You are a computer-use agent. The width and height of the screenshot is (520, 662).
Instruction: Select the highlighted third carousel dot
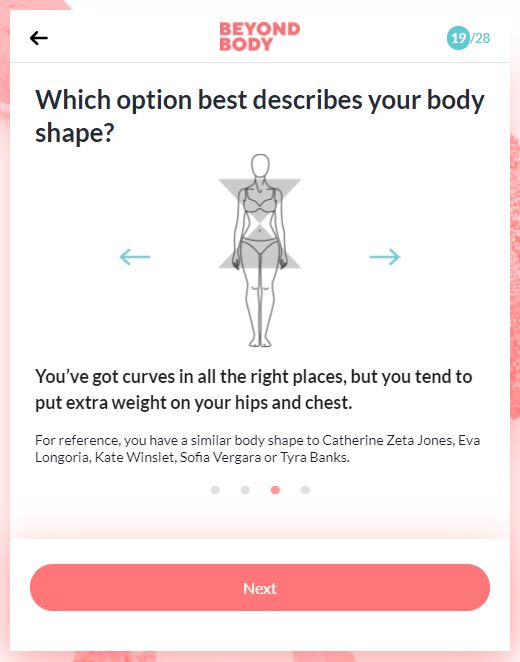275,490
